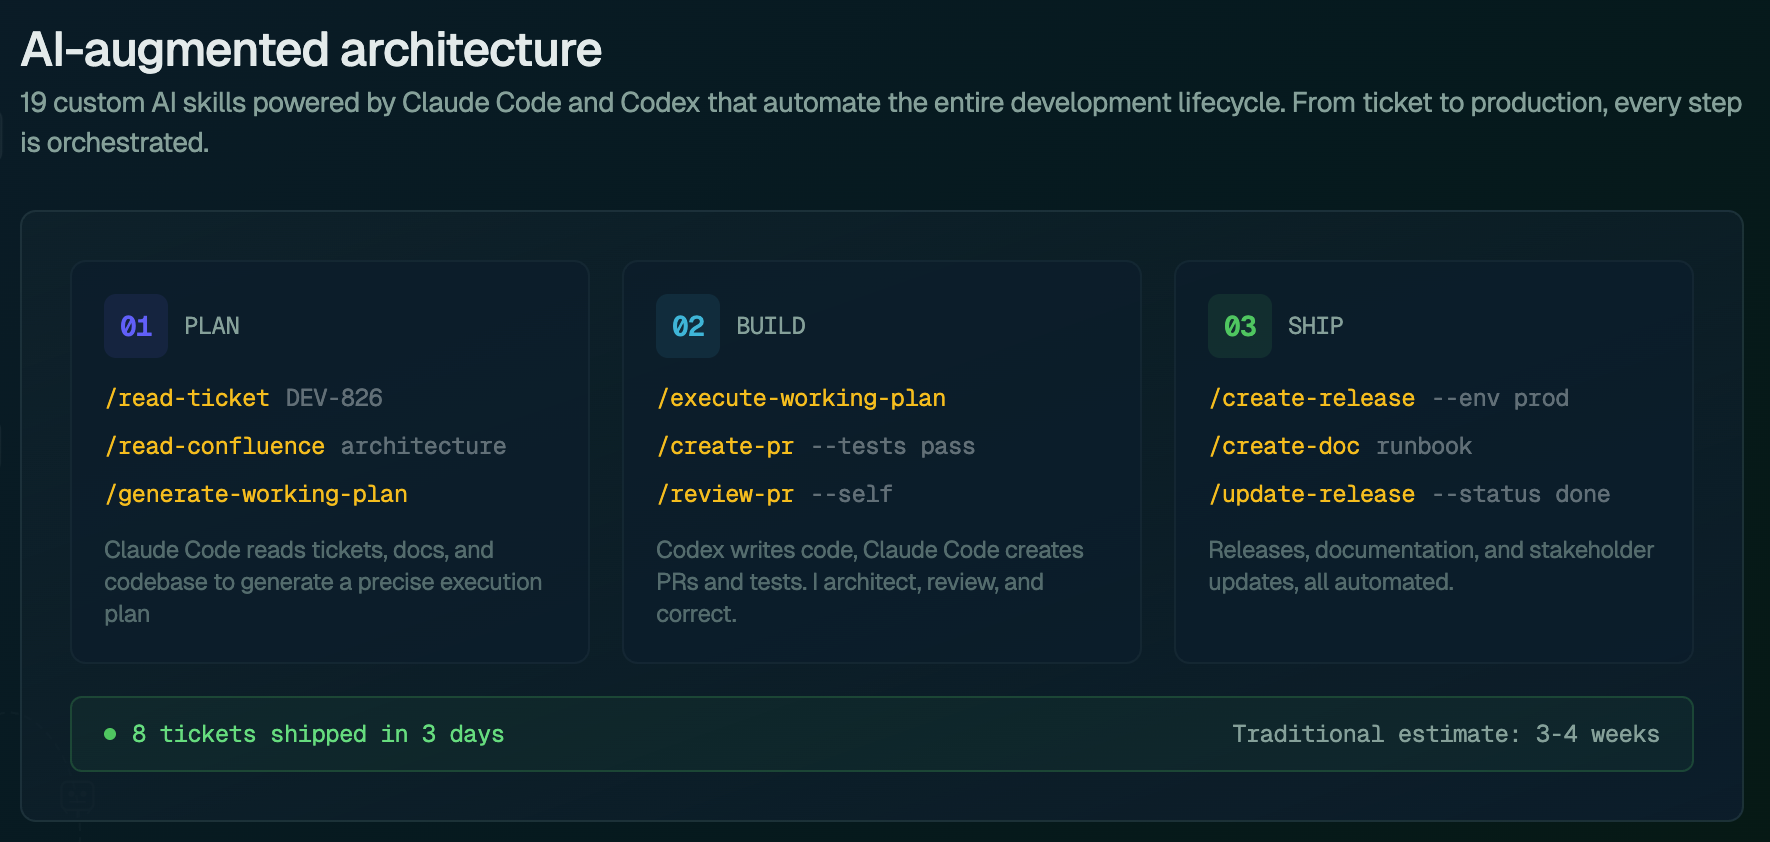Click the /read-ticket command
The height and width of the screenshot is (842, 1770).
187,398
